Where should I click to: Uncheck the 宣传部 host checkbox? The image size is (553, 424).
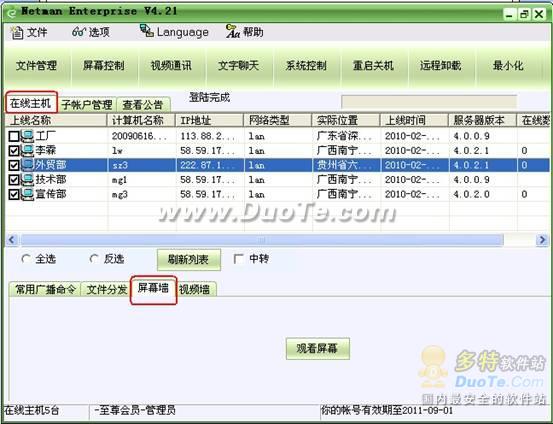[x=14, y=195]
